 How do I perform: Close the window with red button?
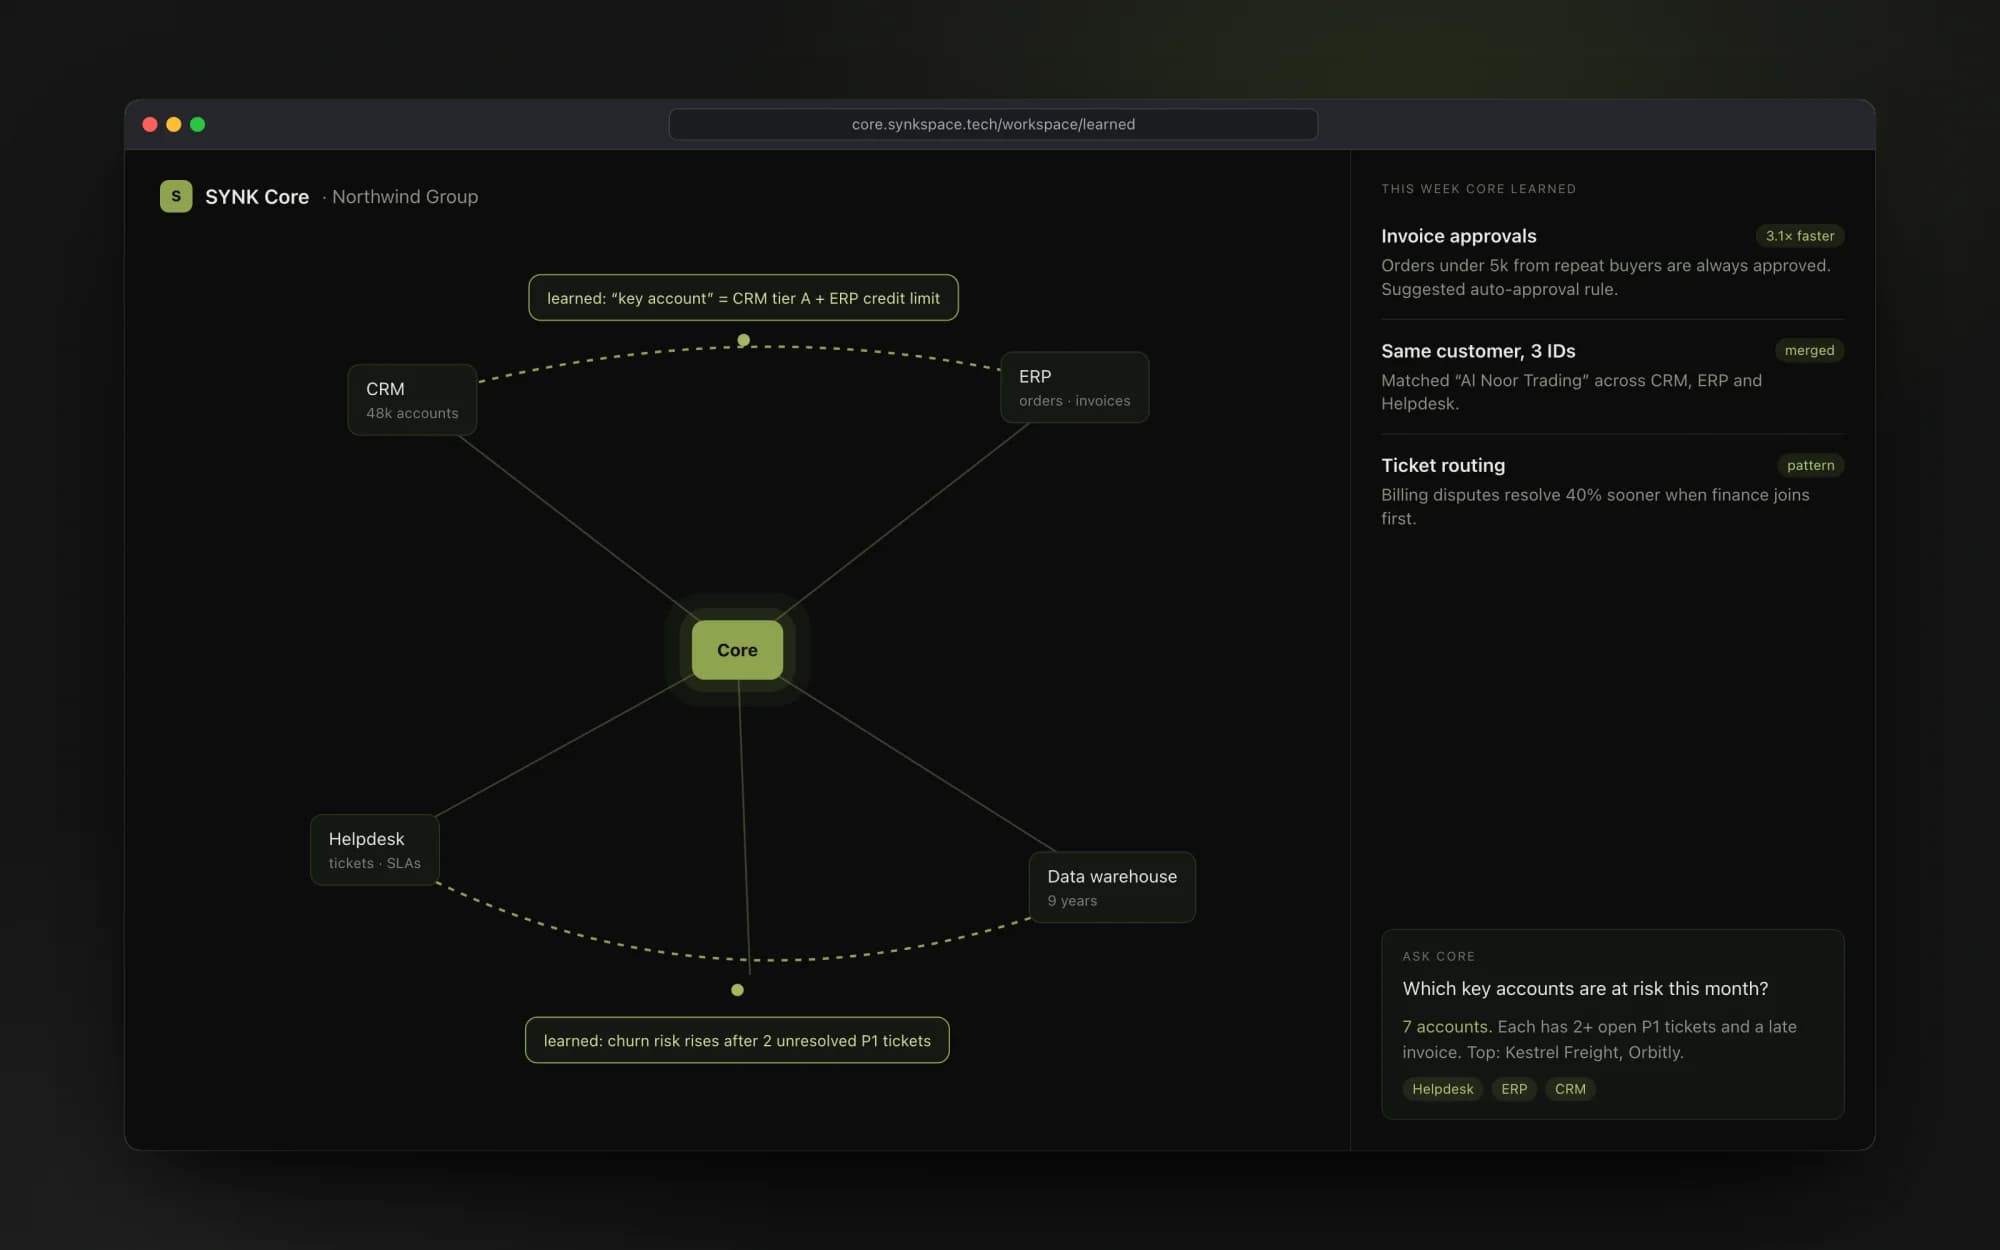[x=150, y=124]
